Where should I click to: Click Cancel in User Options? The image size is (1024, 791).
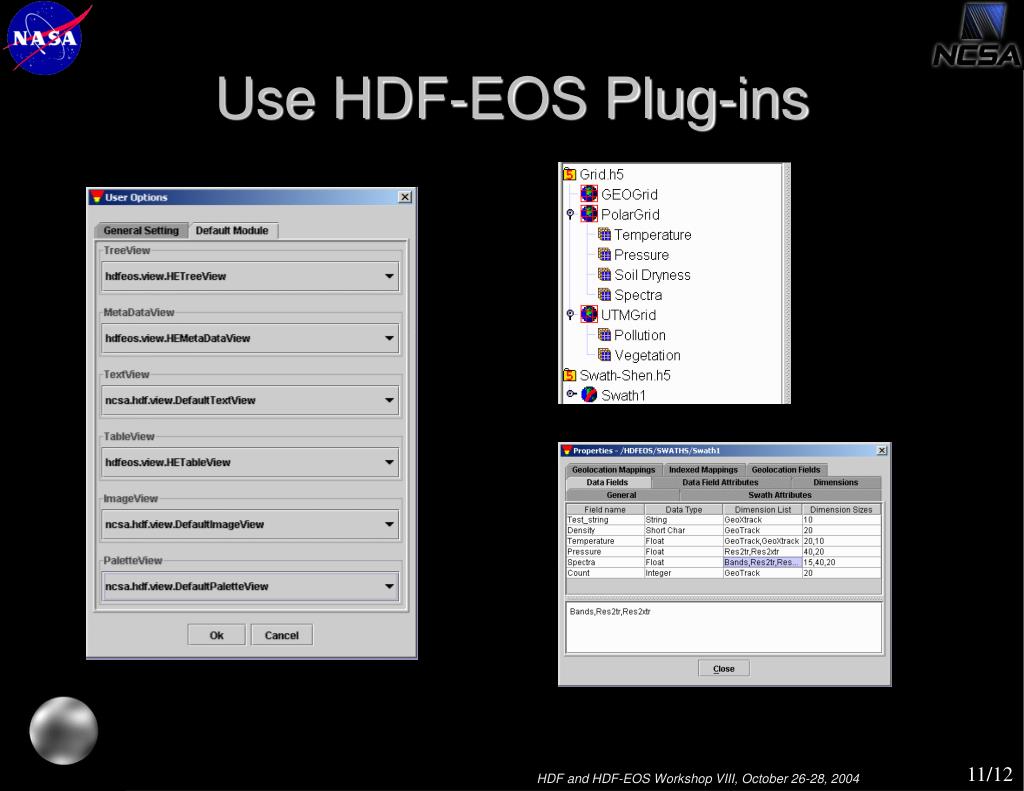tap(281, 635)
